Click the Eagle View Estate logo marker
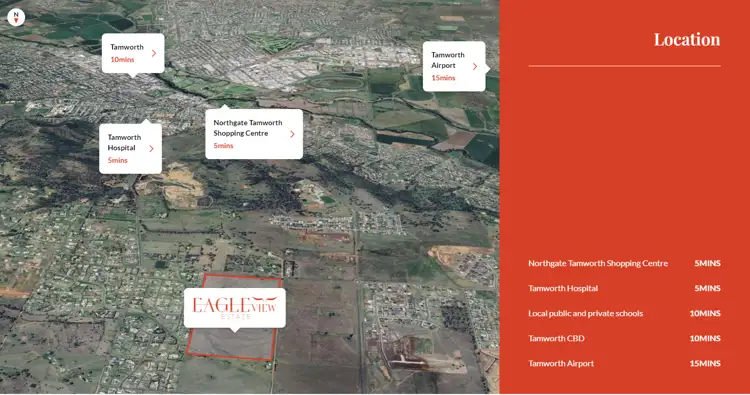This screenshot has width=750, height=395. tap(235, 307)
